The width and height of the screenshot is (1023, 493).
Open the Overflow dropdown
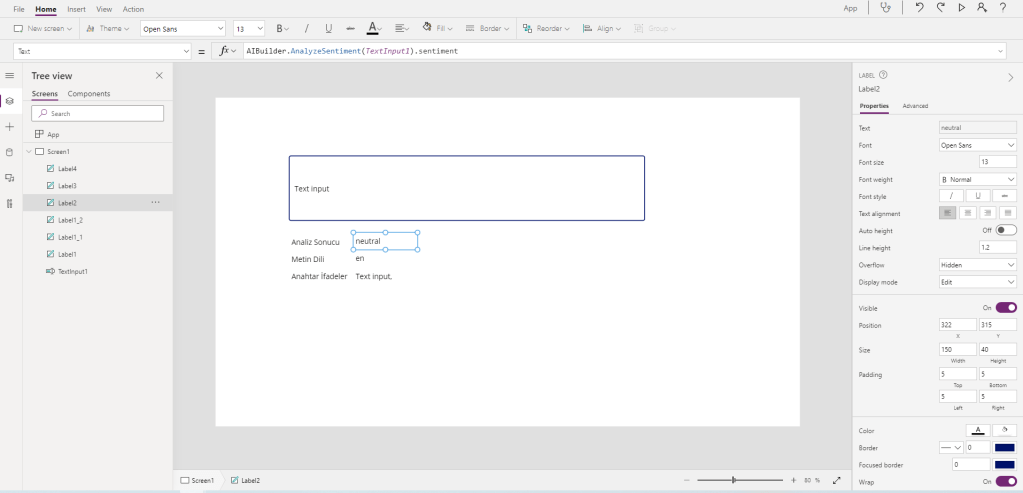click(x=978, y=265)
